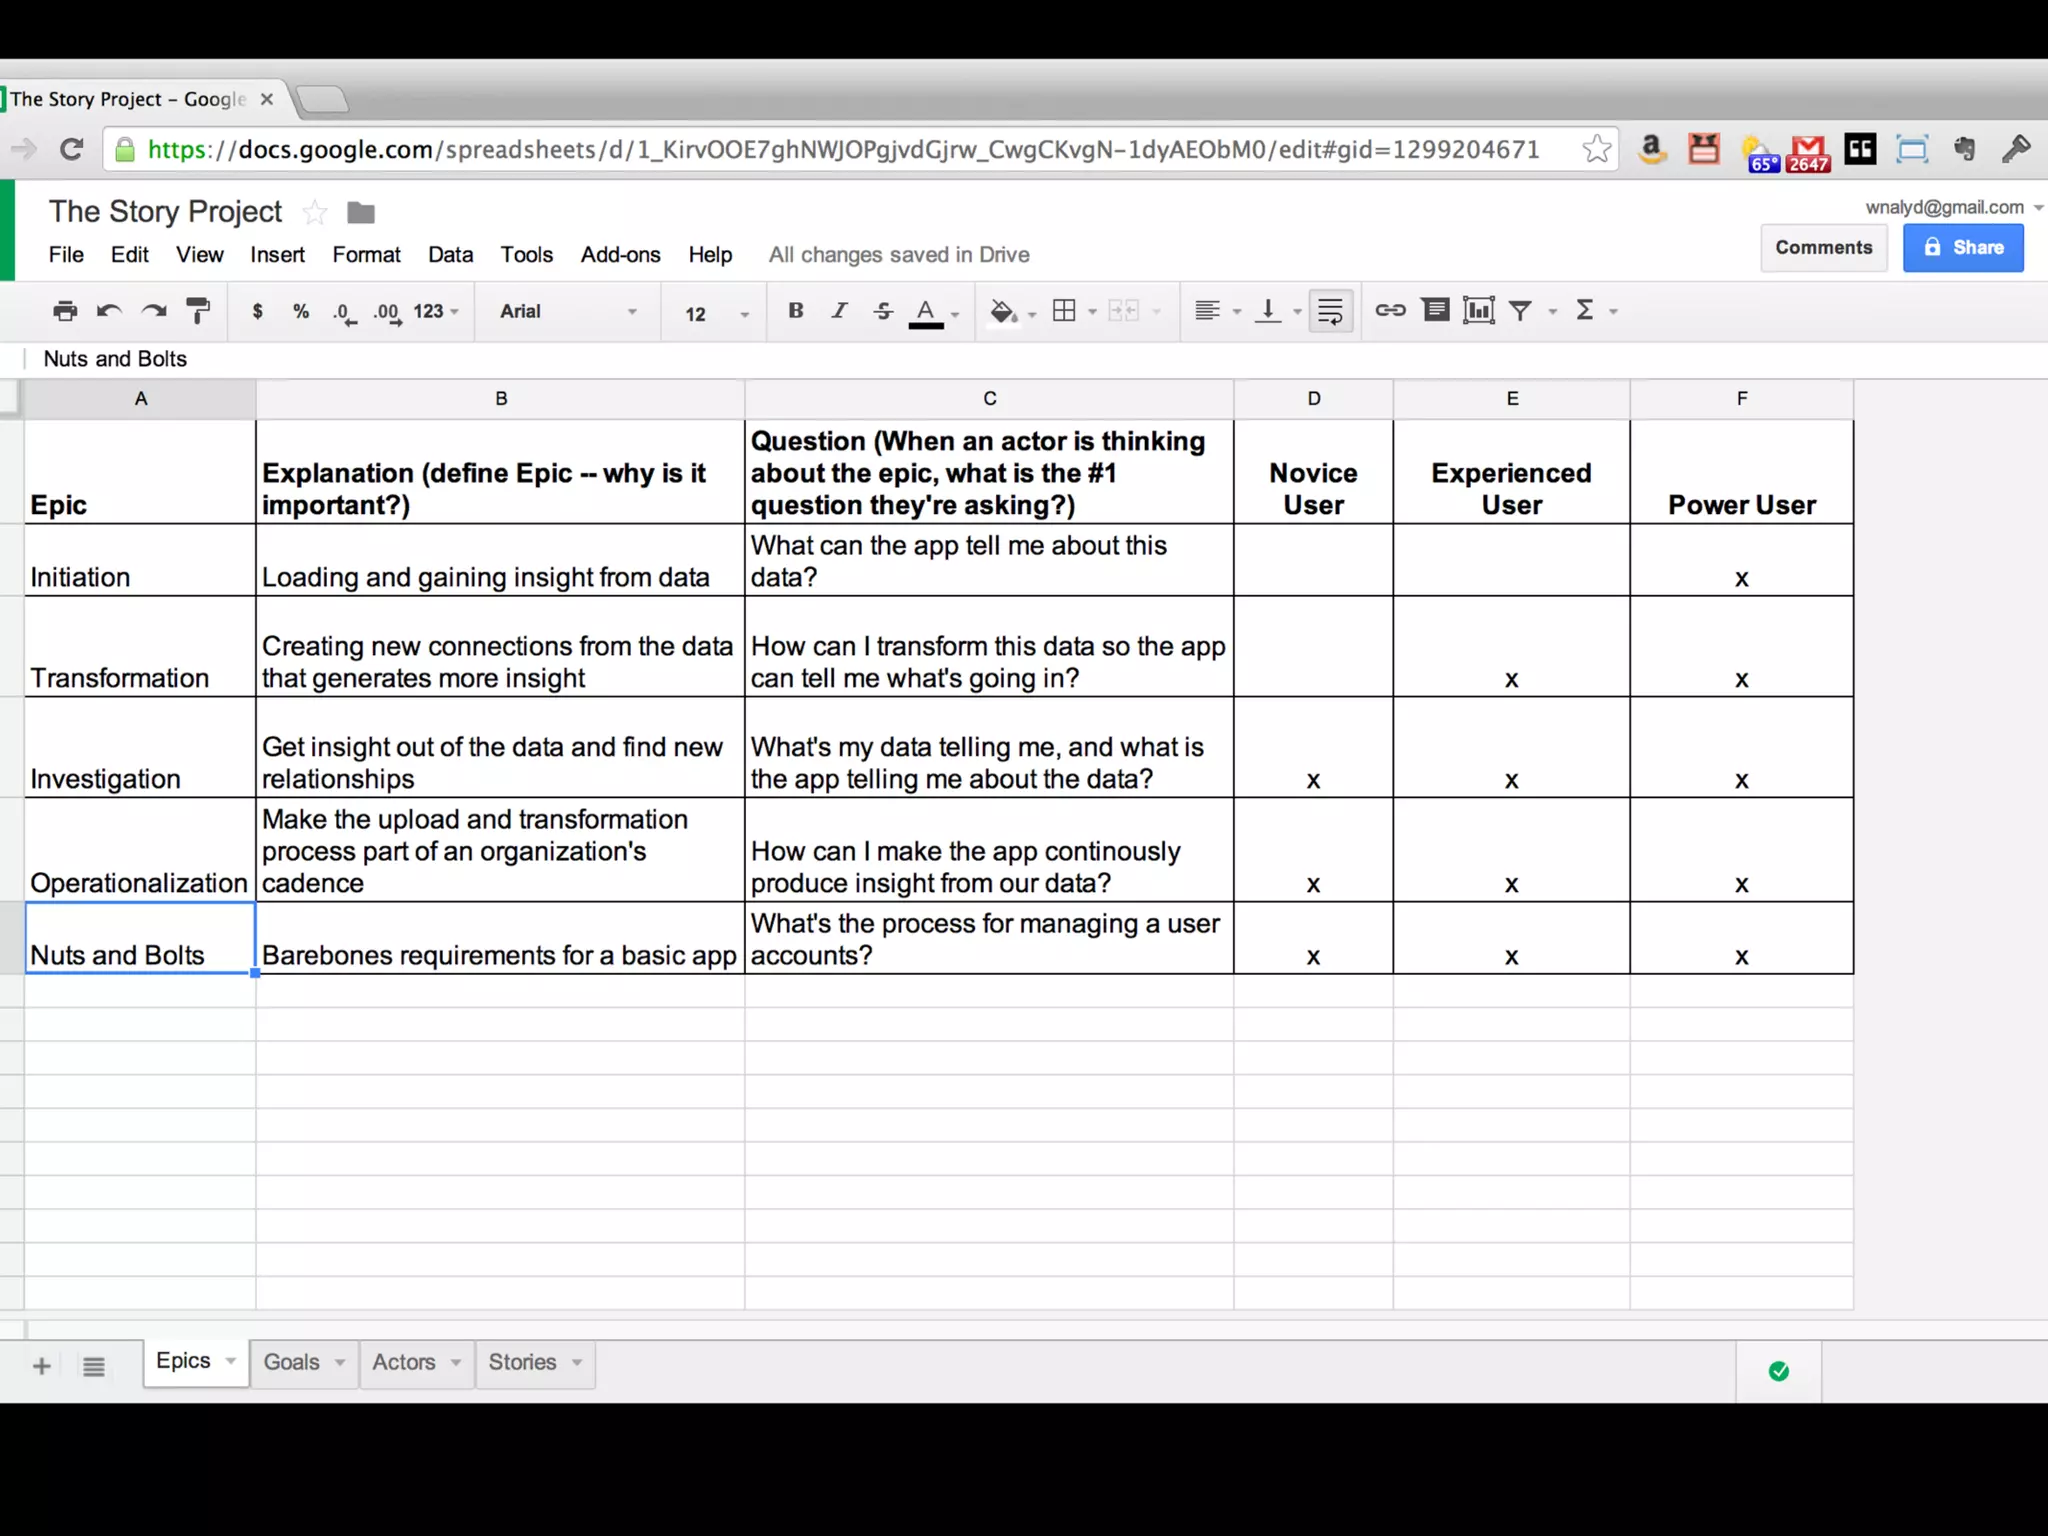Expand the Epics sheet tab arrow
The image size is (2048, 1536).
[231, 1361]
